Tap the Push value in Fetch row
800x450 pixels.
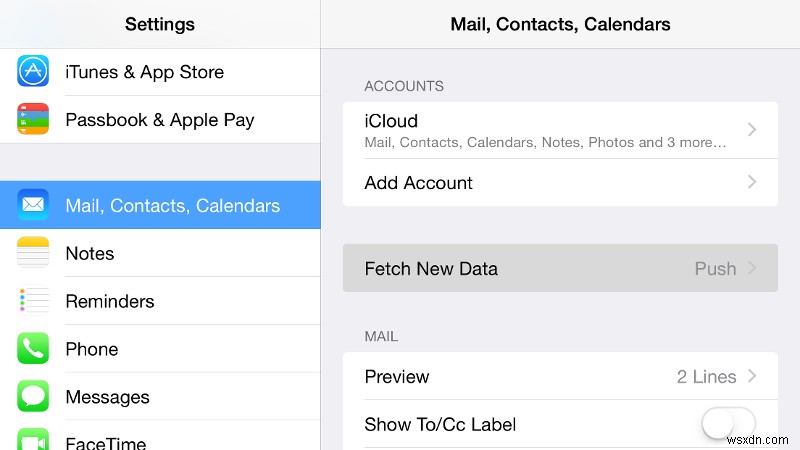pos(715,269)
